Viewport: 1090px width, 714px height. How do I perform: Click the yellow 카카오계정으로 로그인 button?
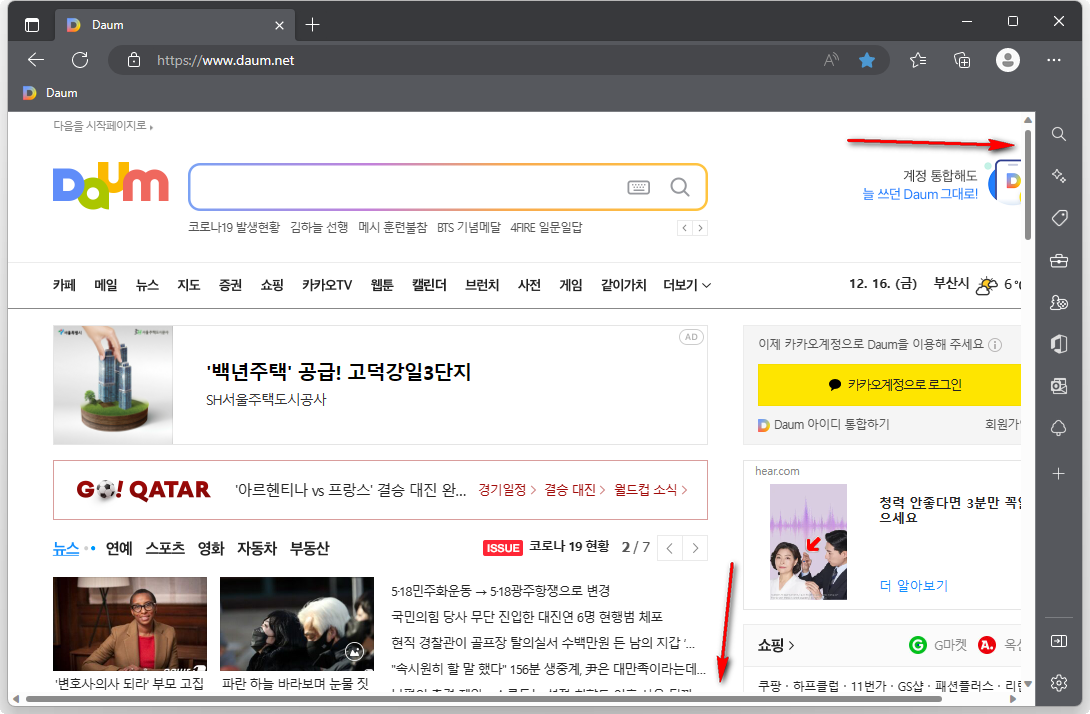pyautogui.click(x=889, y=385)
